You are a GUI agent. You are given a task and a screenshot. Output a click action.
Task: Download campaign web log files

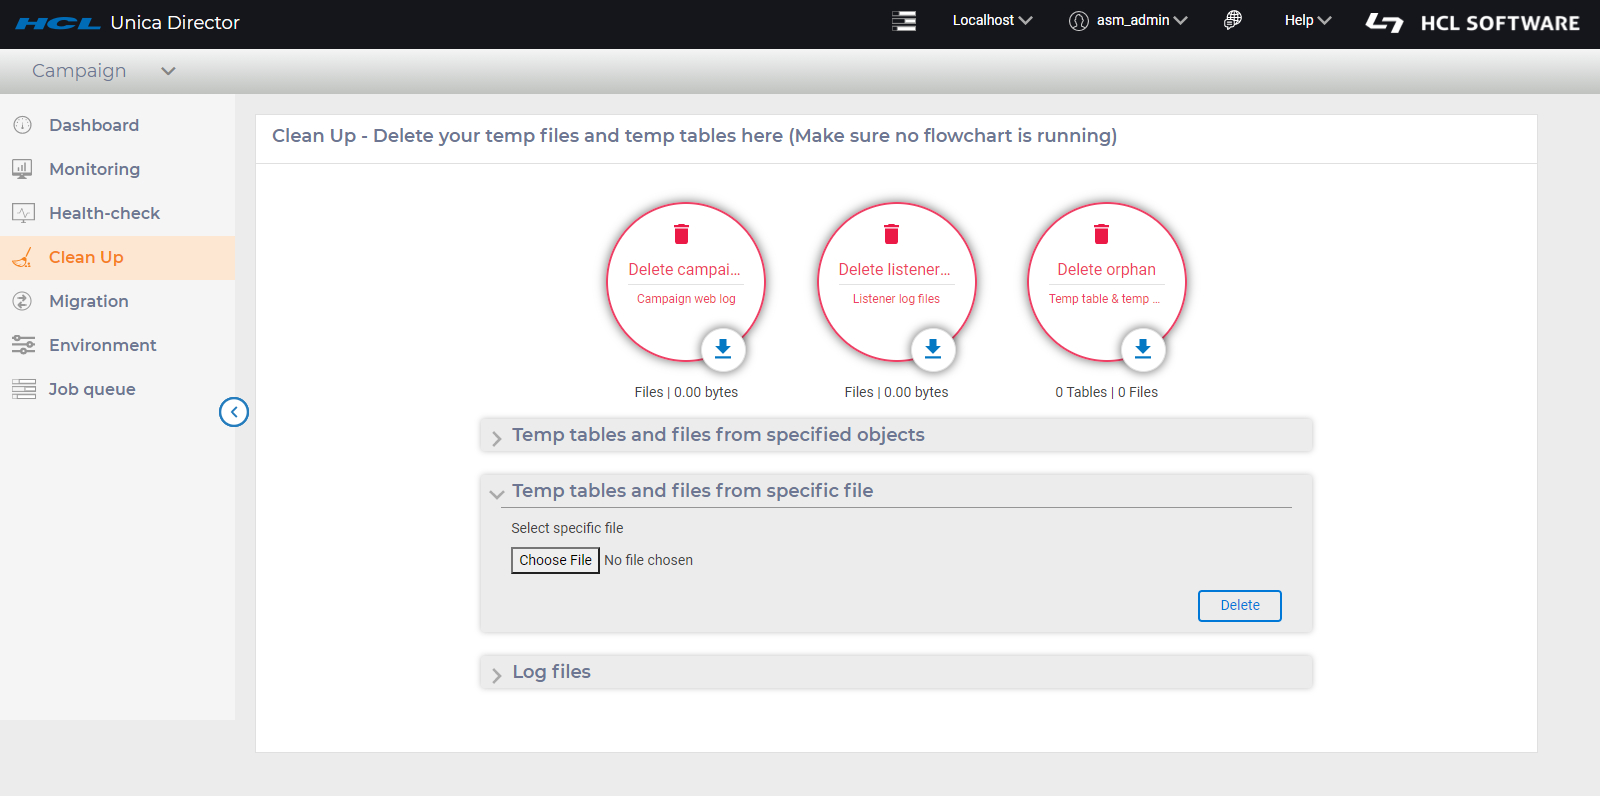(x=723, y=349)
